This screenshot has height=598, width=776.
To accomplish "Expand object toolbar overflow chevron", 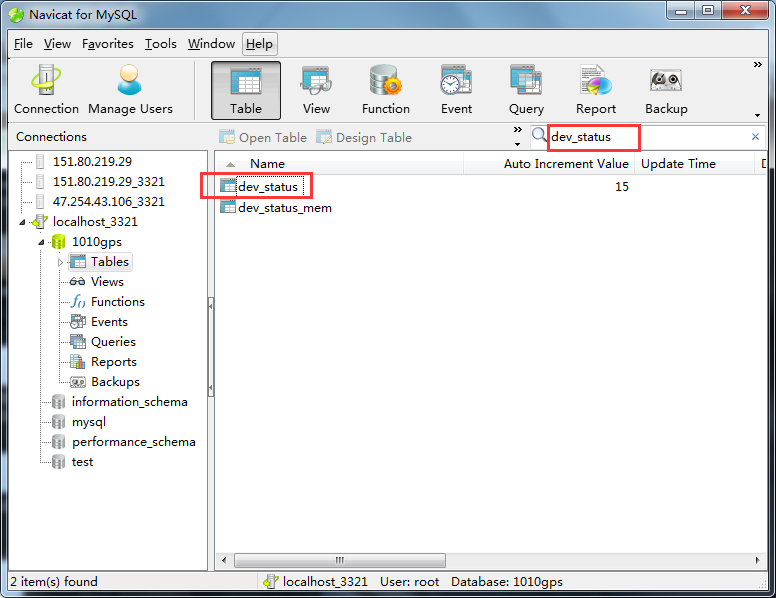I will pos(518,129).
